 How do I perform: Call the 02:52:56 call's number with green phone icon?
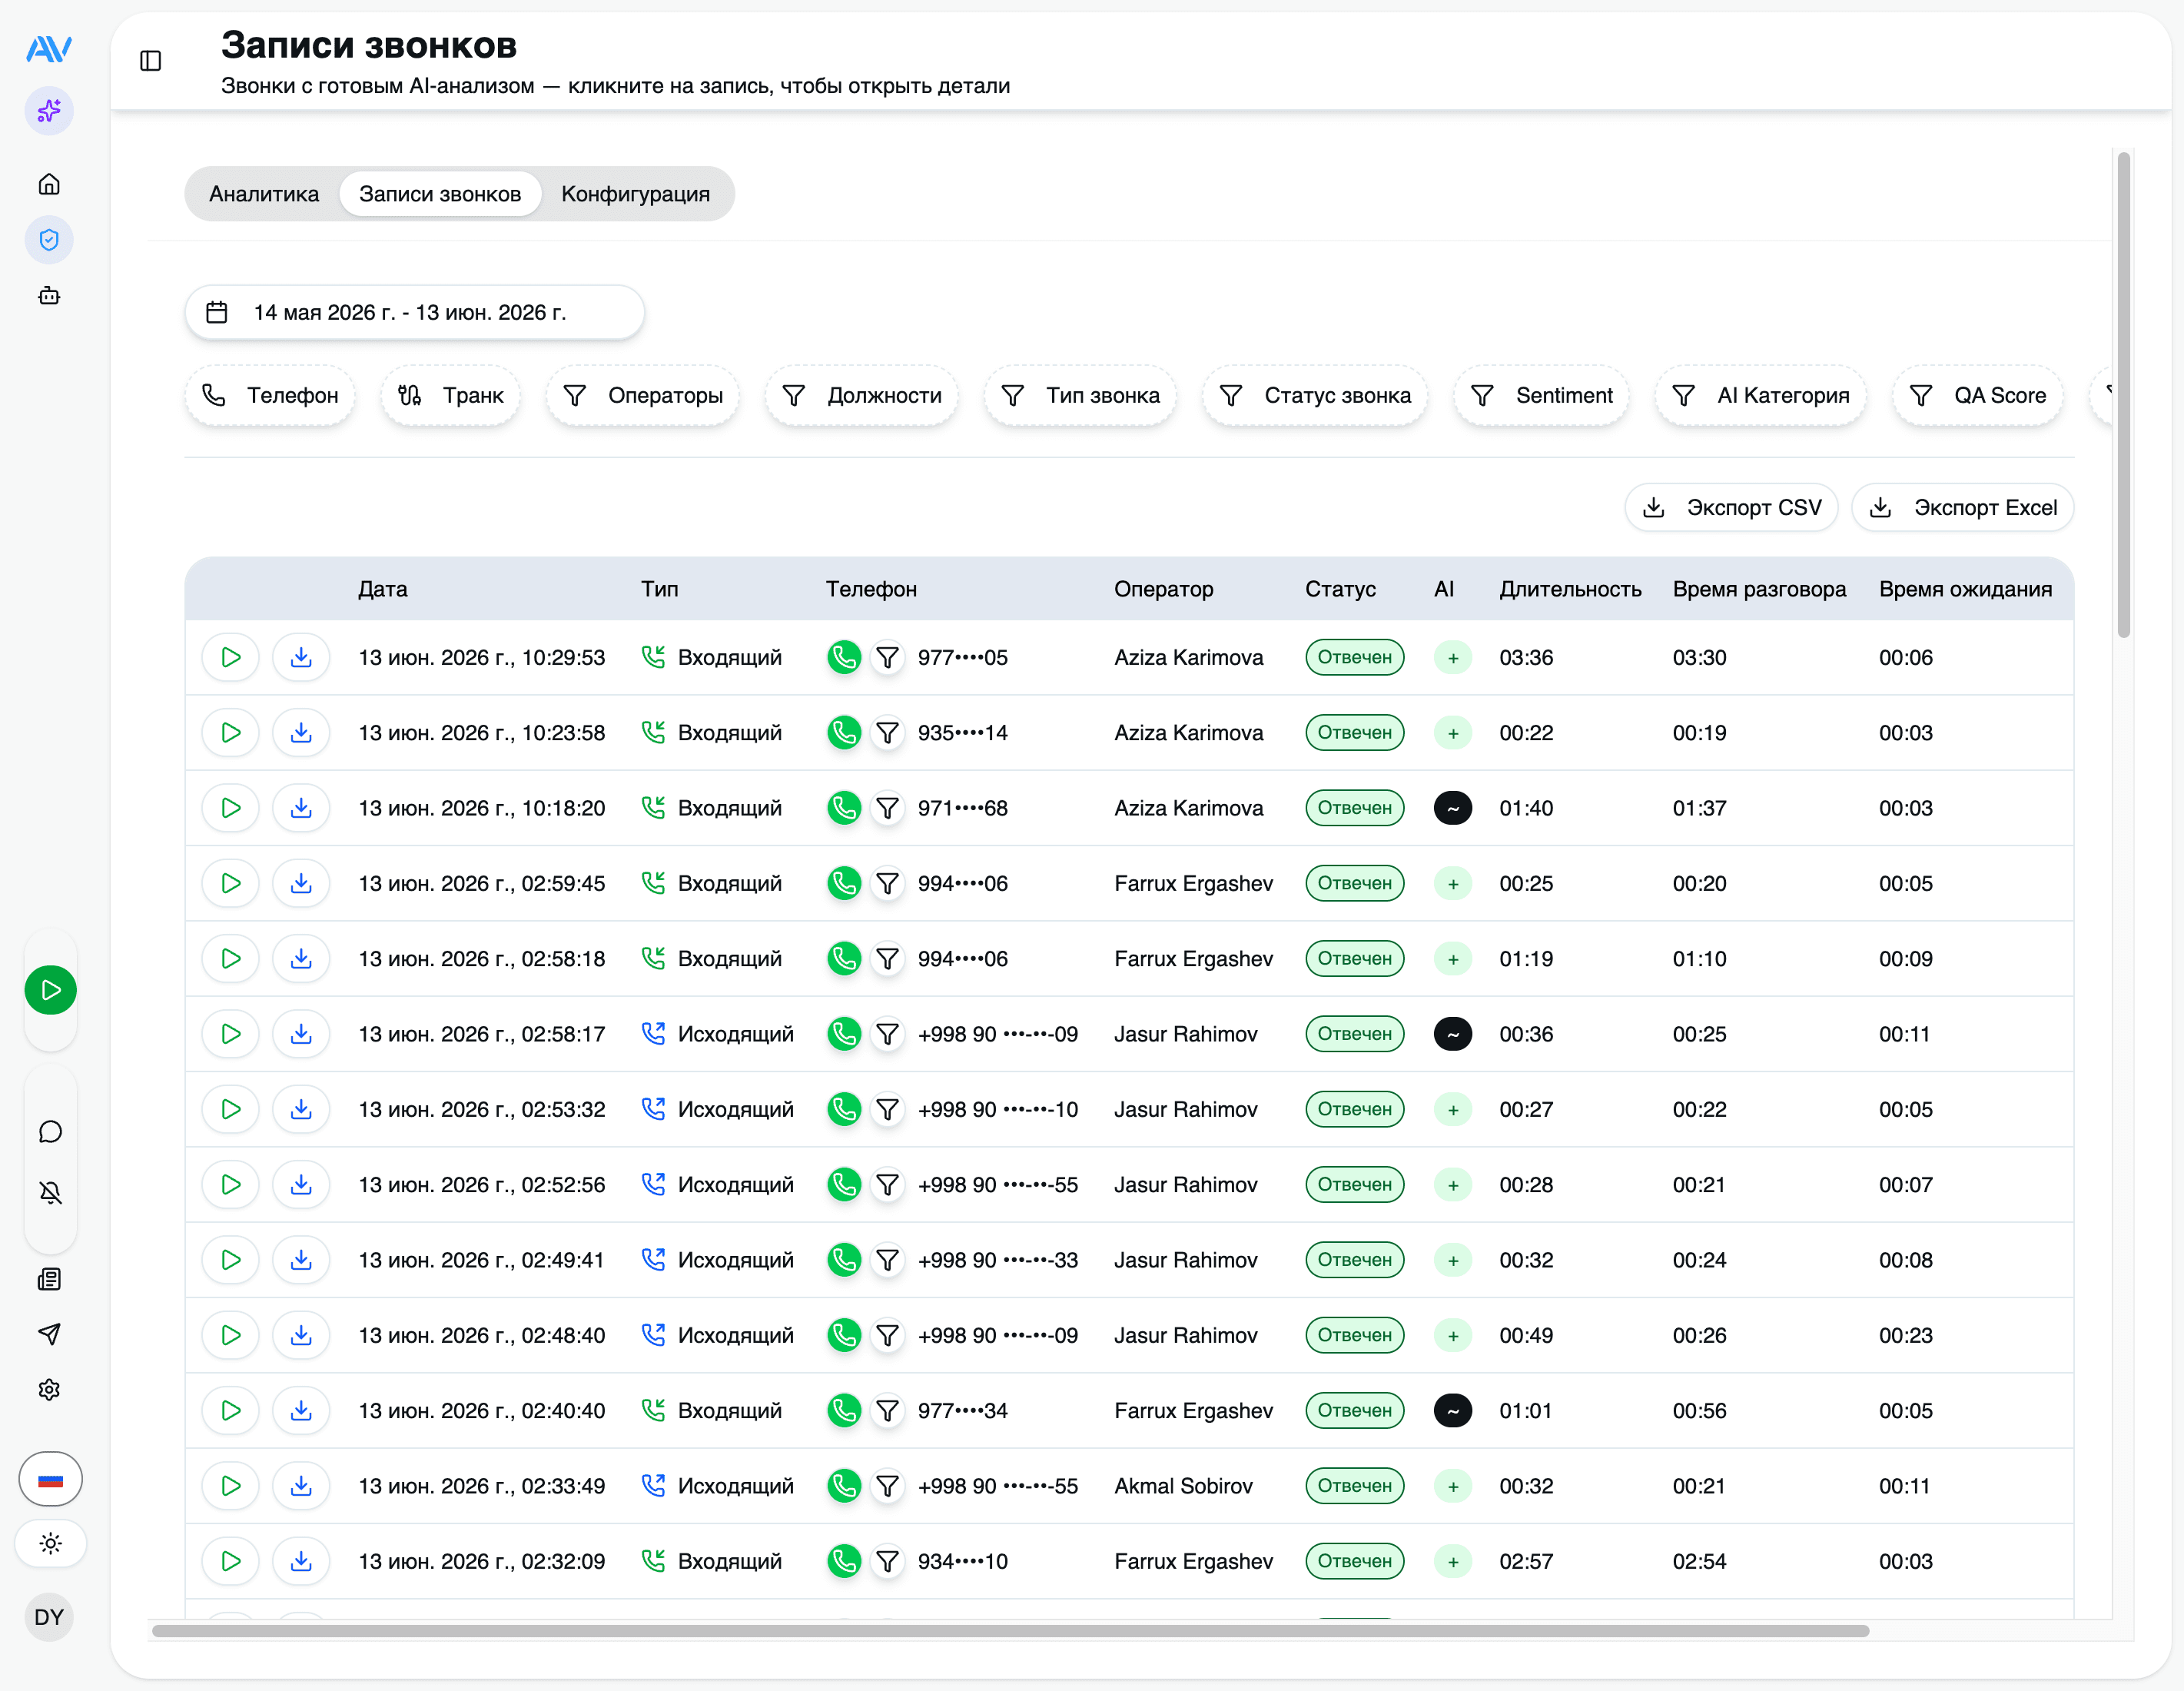[844, 1185]
